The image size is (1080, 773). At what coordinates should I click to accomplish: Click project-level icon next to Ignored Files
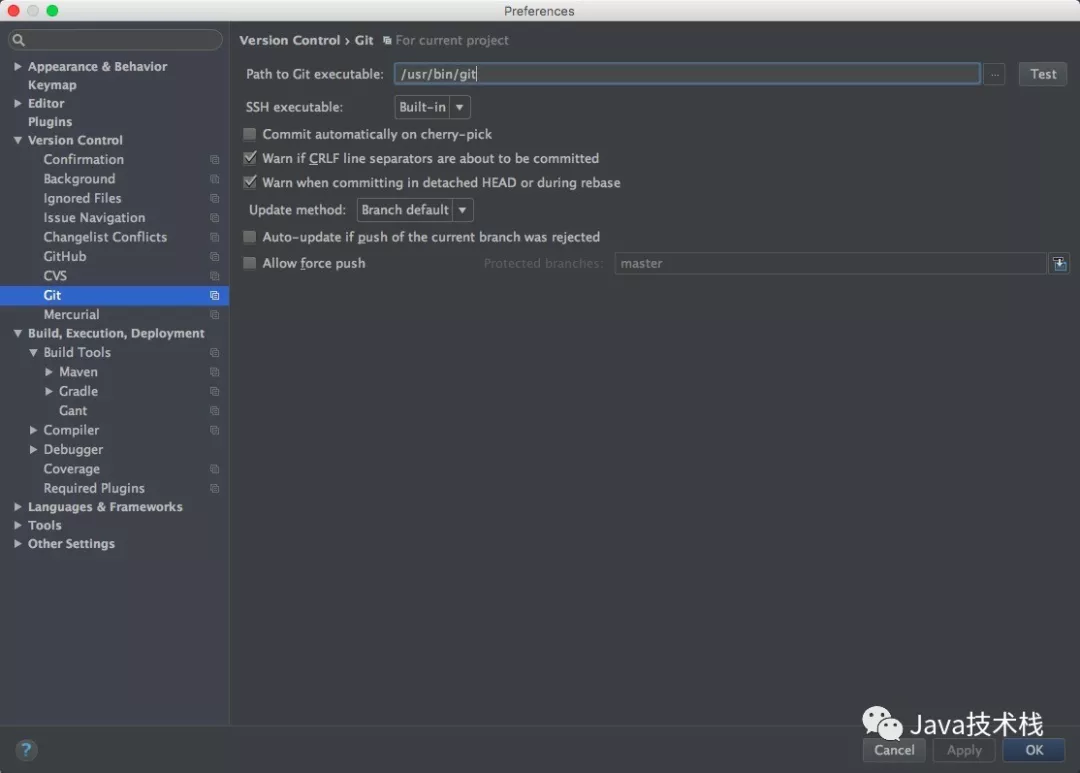click(x=214, y=198)
